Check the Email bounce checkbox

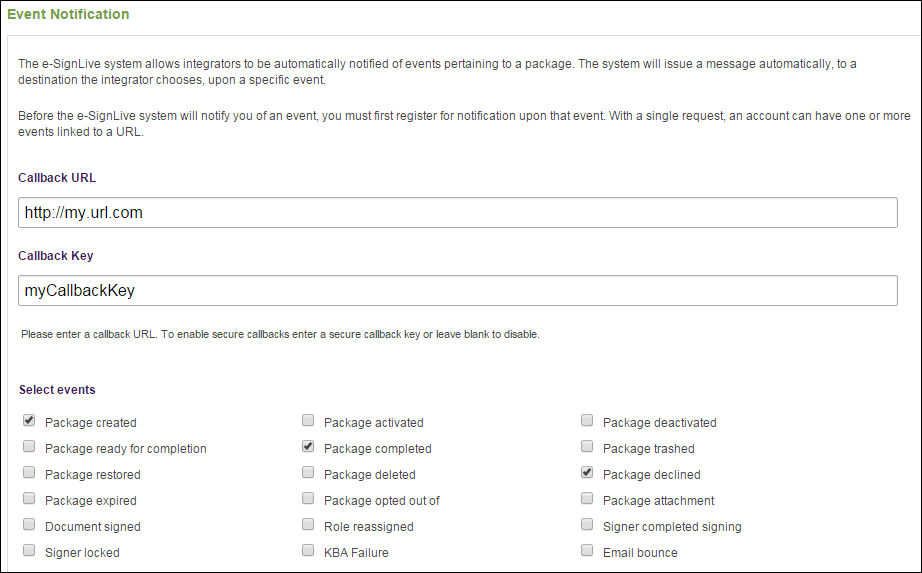tap(587, 551)
